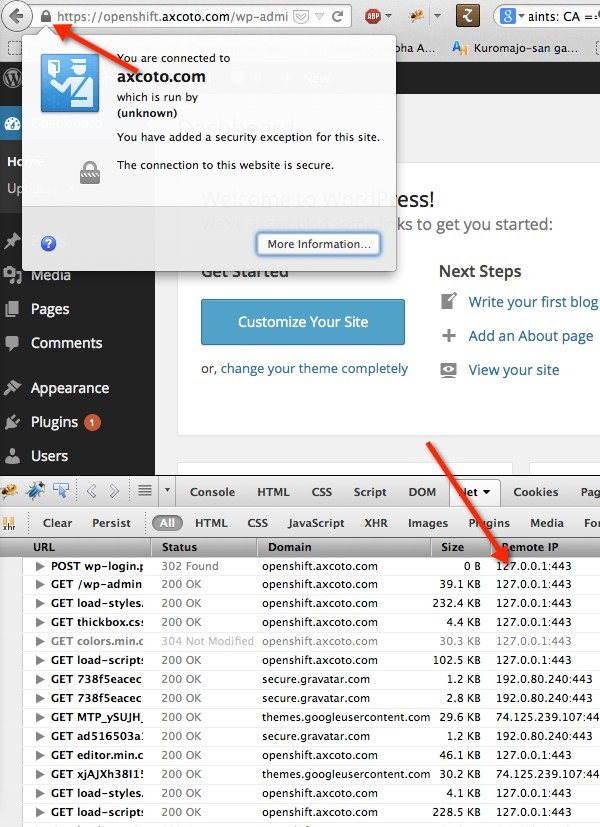Open Appearance menu in sidebar
This screenshot has height=827, width=600.
[70, 388]
